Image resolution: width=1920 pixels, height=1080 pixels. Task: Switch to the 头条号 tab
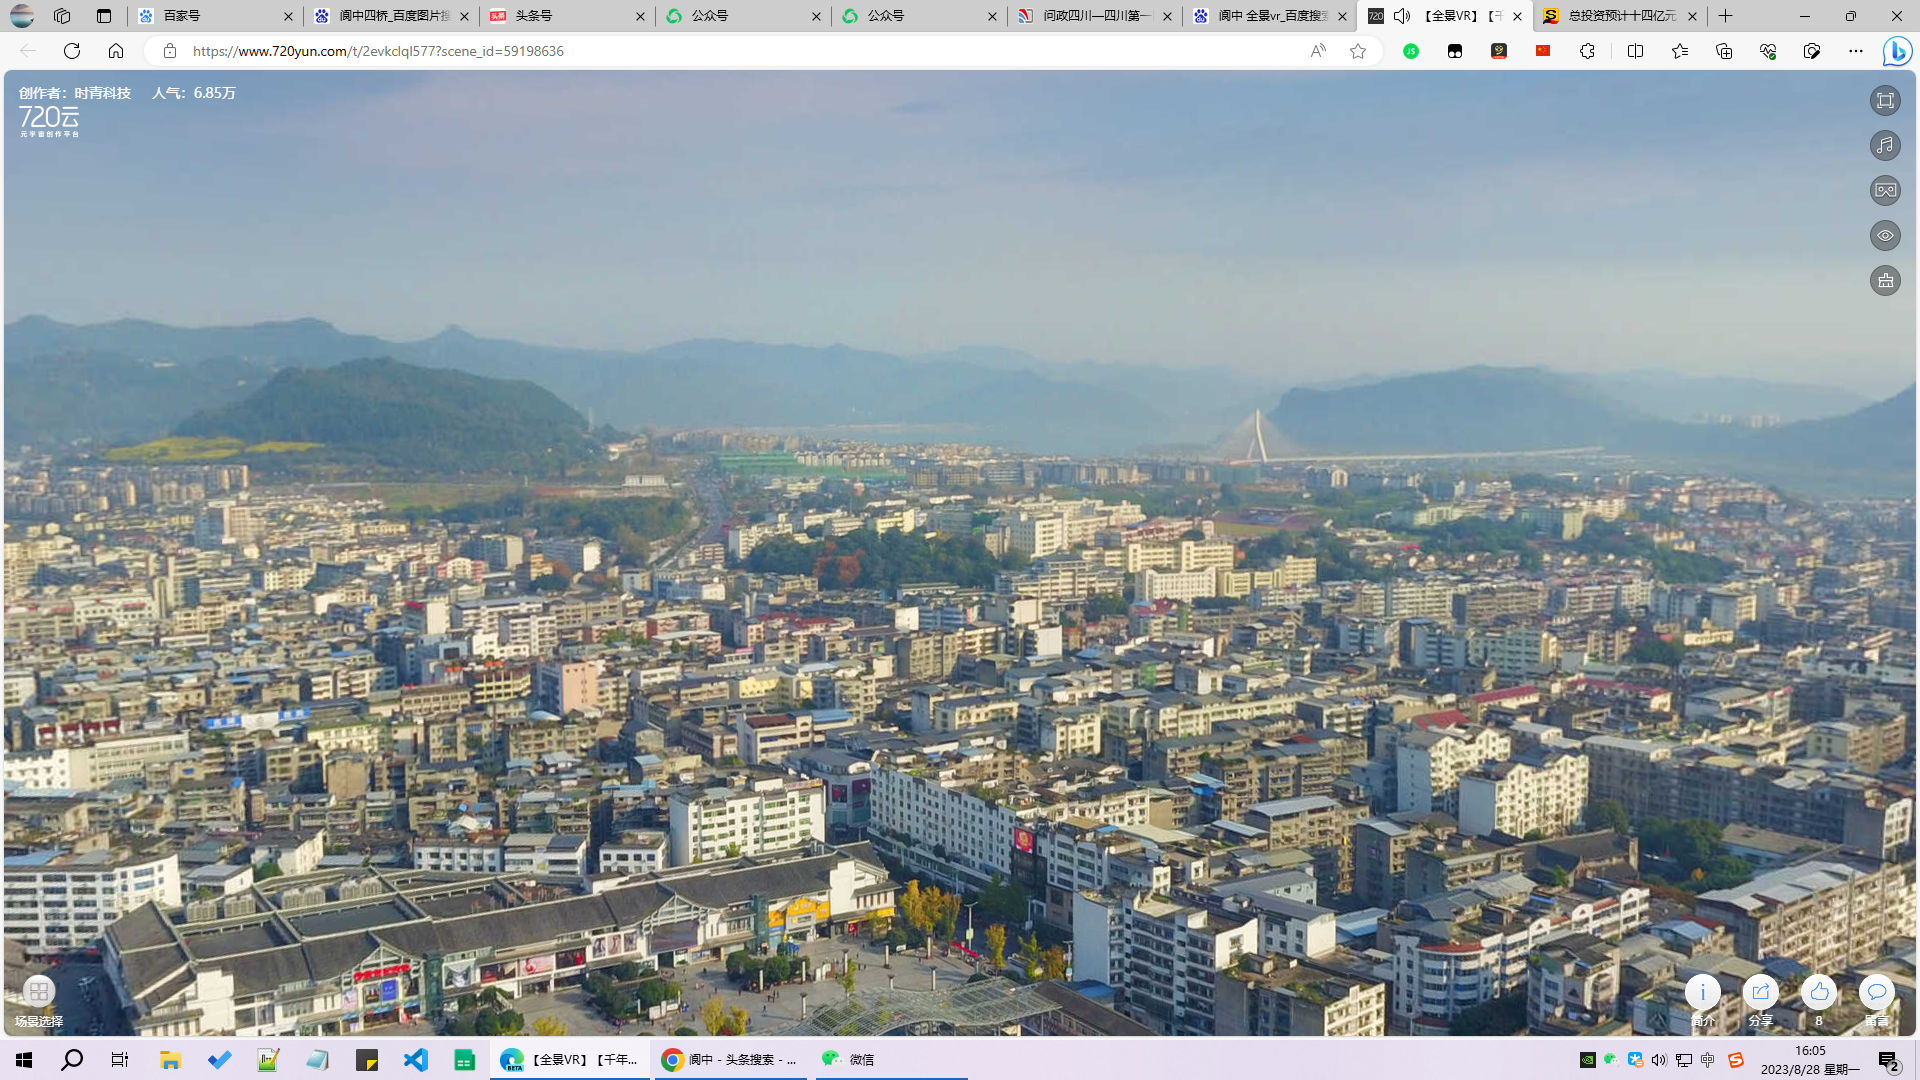pyautogui.click(x=567, y=16)
